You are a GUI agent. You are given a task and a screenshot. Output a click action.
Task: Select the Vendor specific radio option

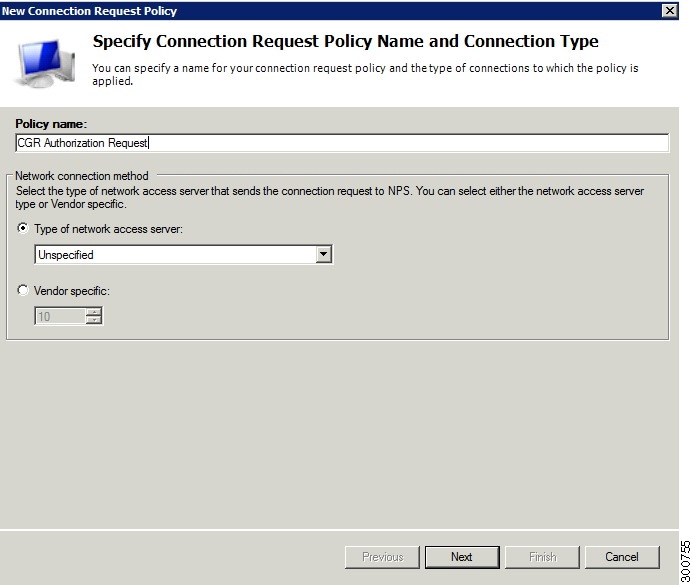point(23,290)
